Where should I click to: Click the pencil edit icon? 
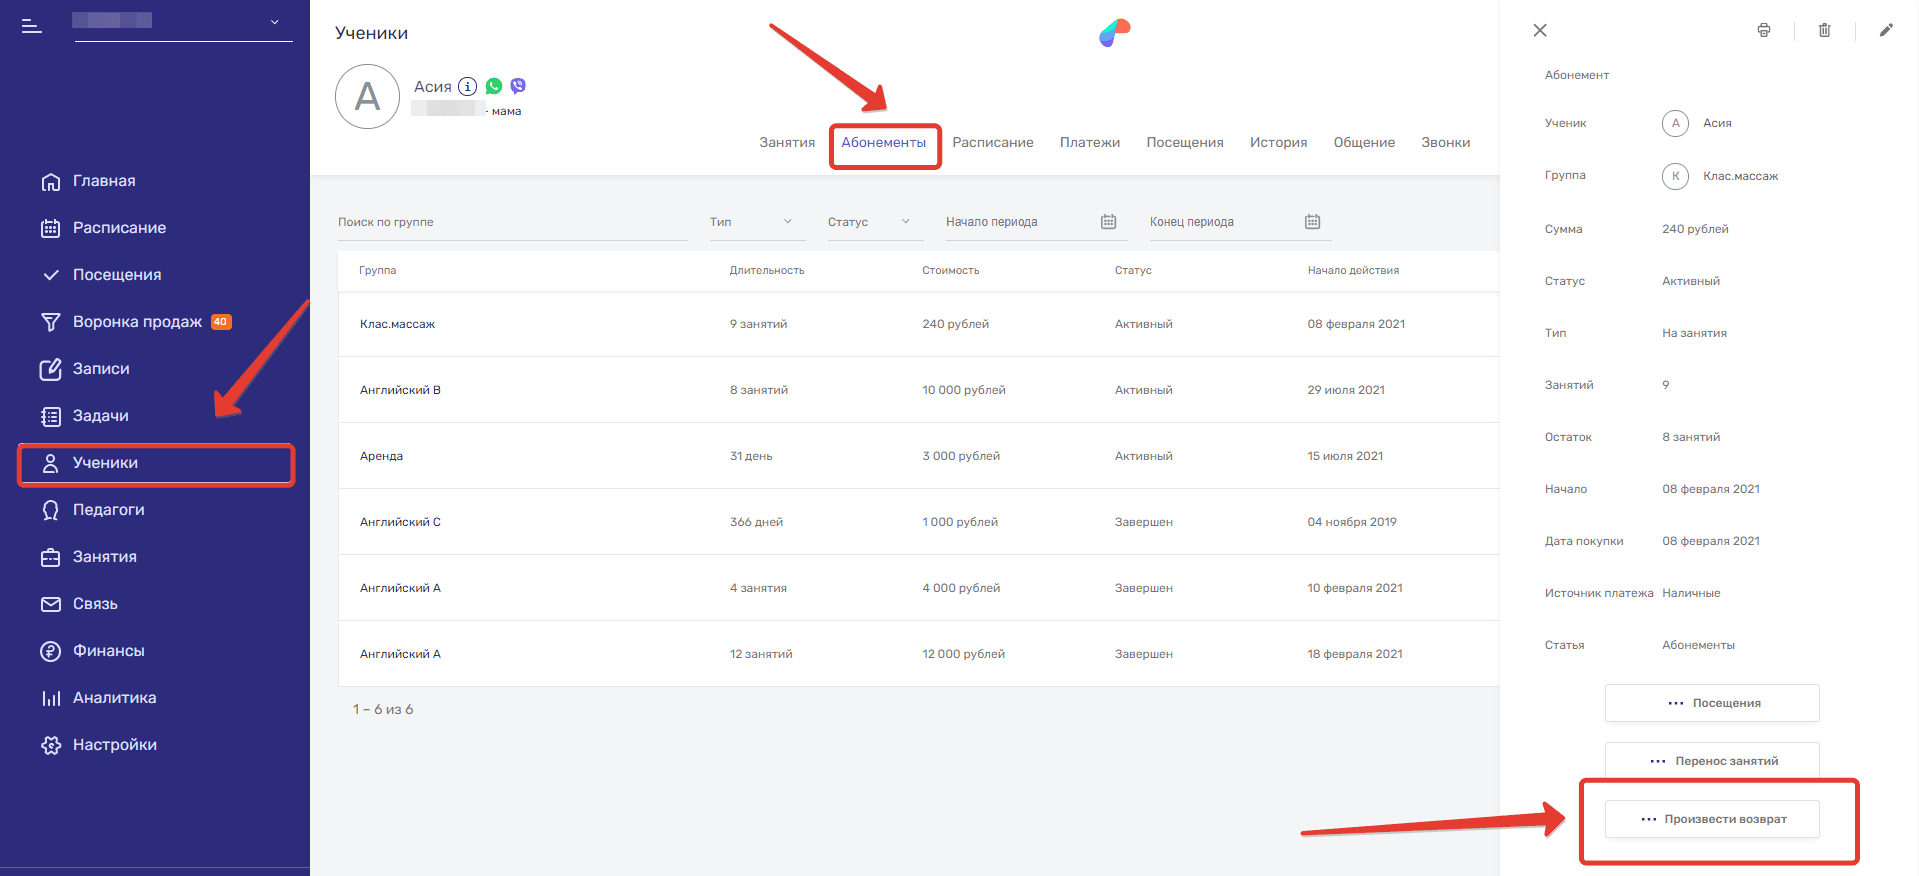1886,30
